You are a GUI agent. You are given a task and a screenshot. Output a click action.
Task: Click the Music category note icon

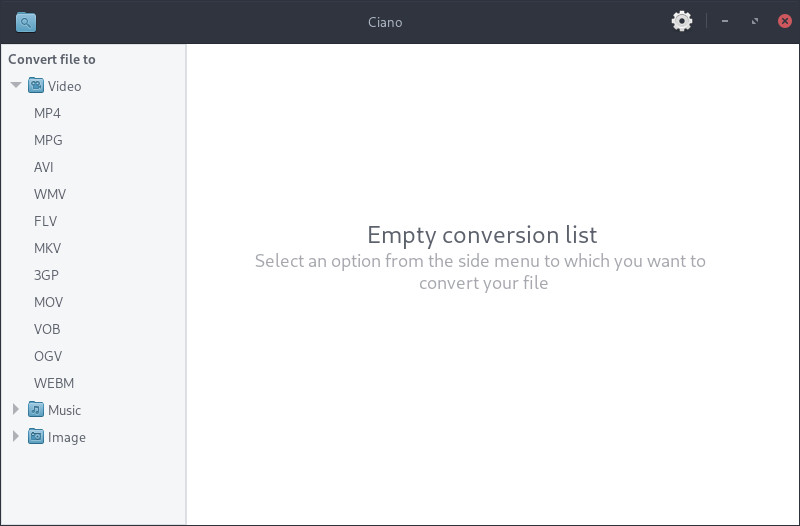point(36,410)
